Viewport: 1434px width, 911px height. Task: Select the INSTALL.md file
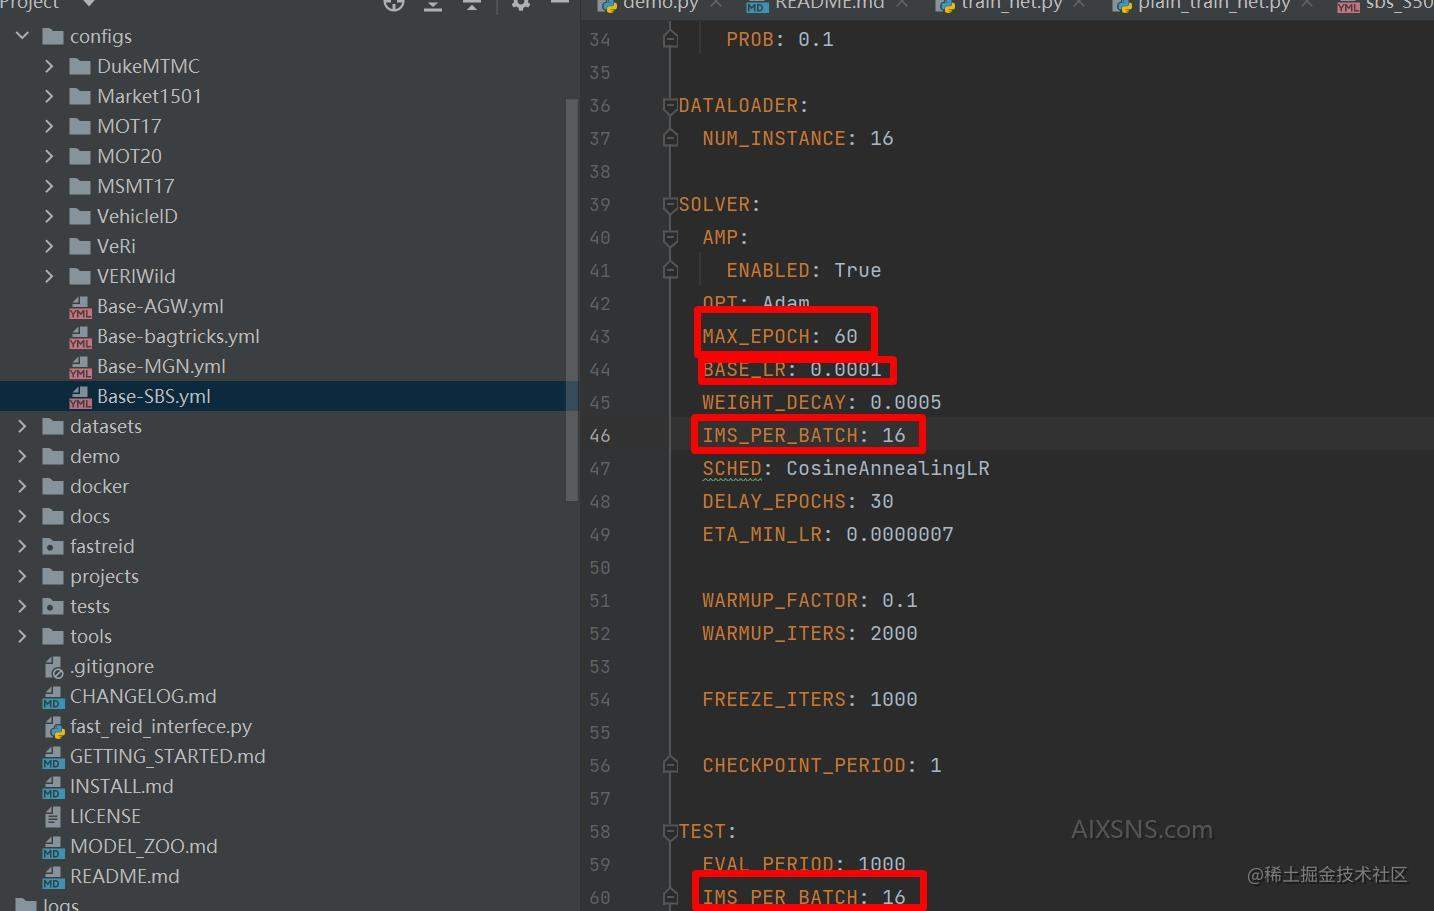click(x=121, y=787)
